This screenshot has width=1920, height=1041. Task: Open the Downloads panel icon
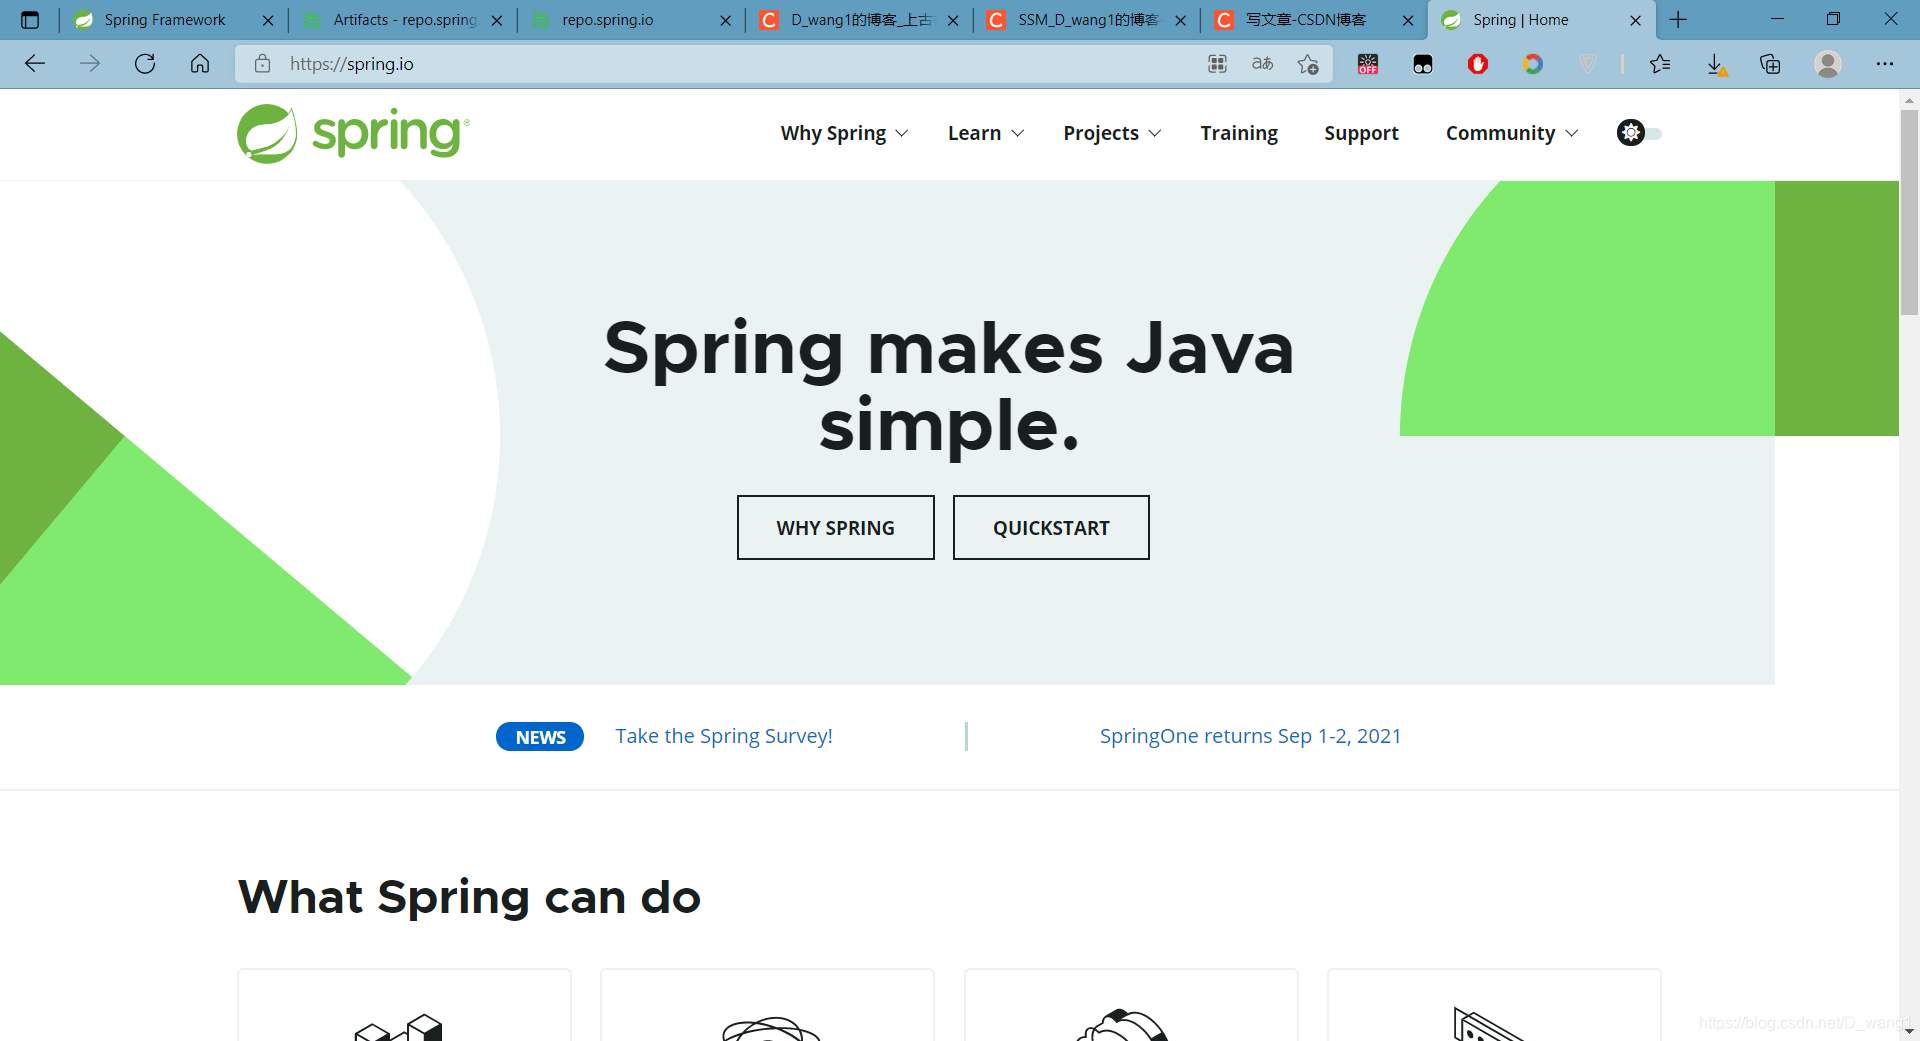coord(1718,64)
